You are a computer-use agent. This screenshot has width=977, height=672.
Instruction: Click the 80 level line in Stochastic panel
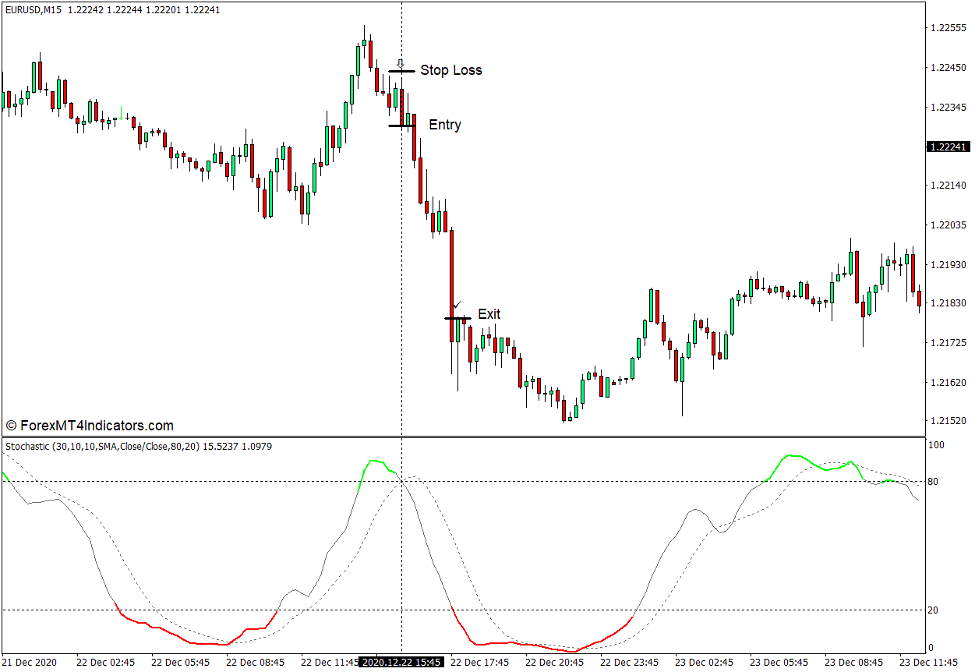point(600,481)
